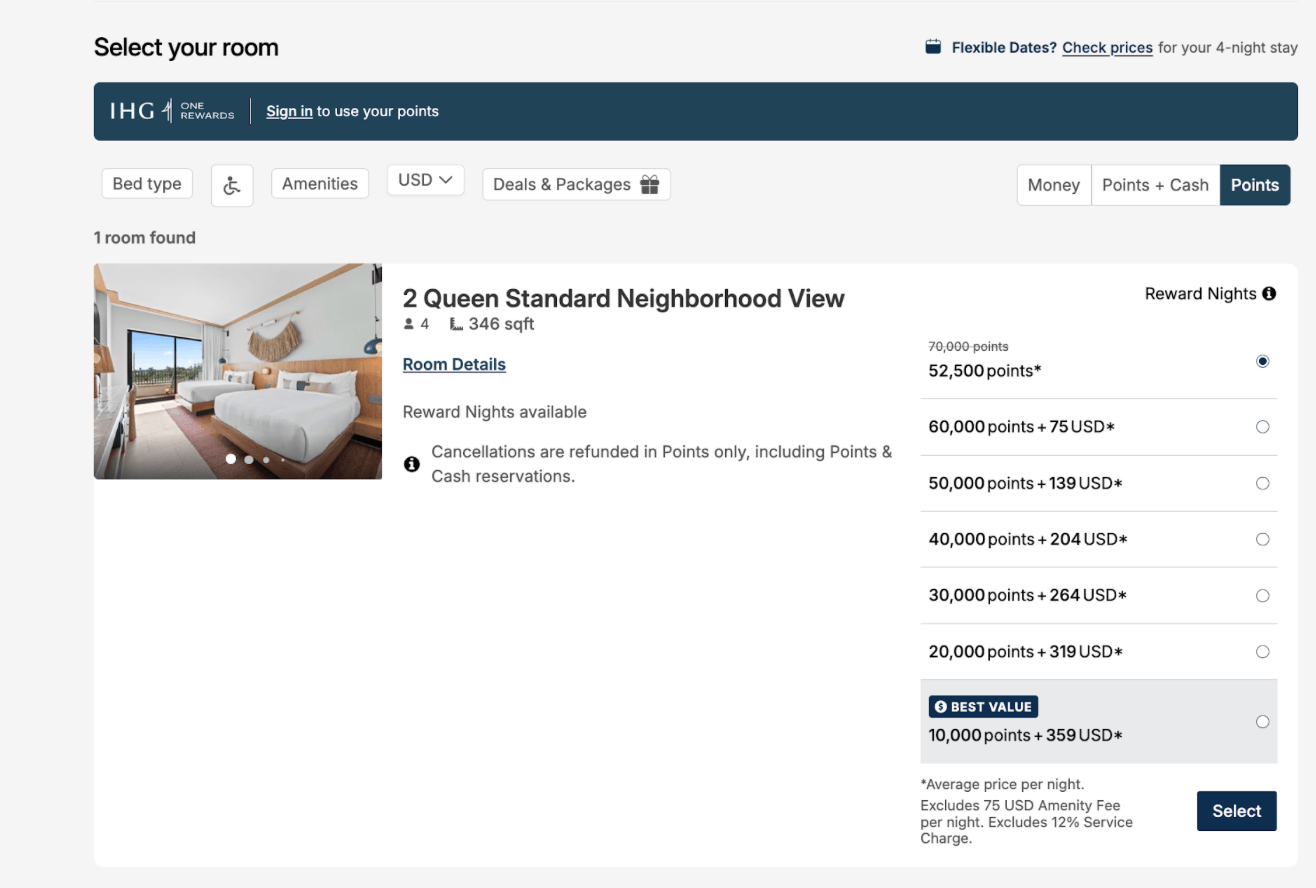Open the Room Details link
This screenshot has height=888, width=1316.
coord(454,365)
